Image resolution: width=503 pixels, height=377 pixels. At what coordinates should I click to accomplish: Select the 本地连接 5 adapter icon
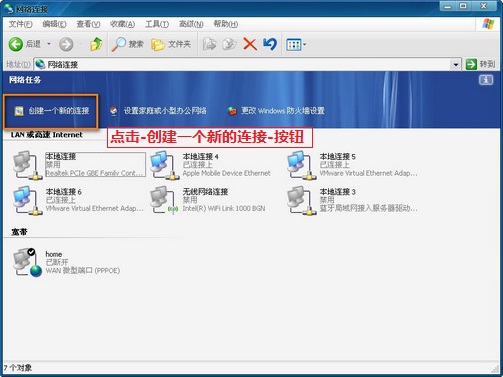[x=301, y=165]
